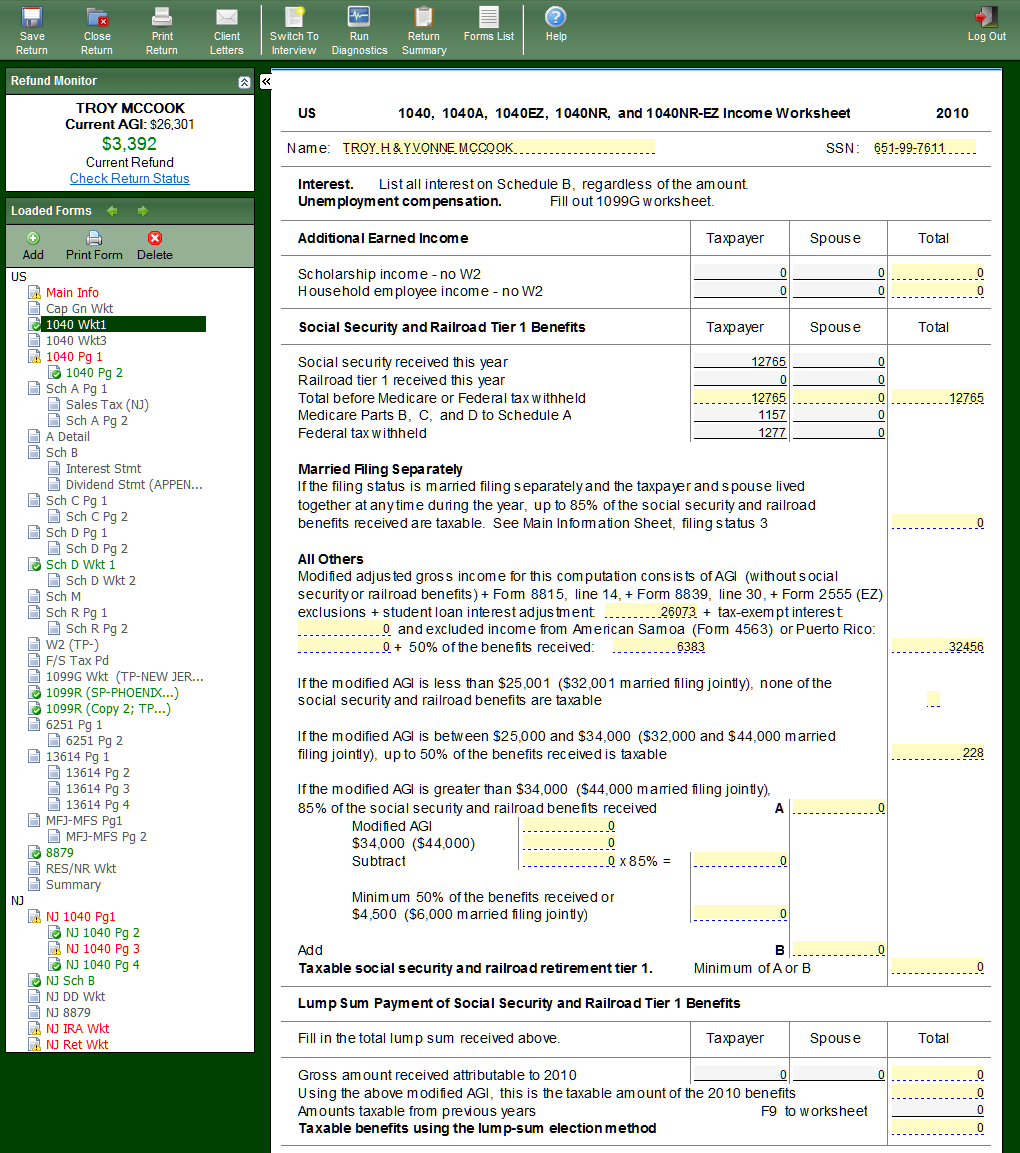Delete the selected form
The height and width of the screenshot is (1153, 1020).
tap(154, 245)
